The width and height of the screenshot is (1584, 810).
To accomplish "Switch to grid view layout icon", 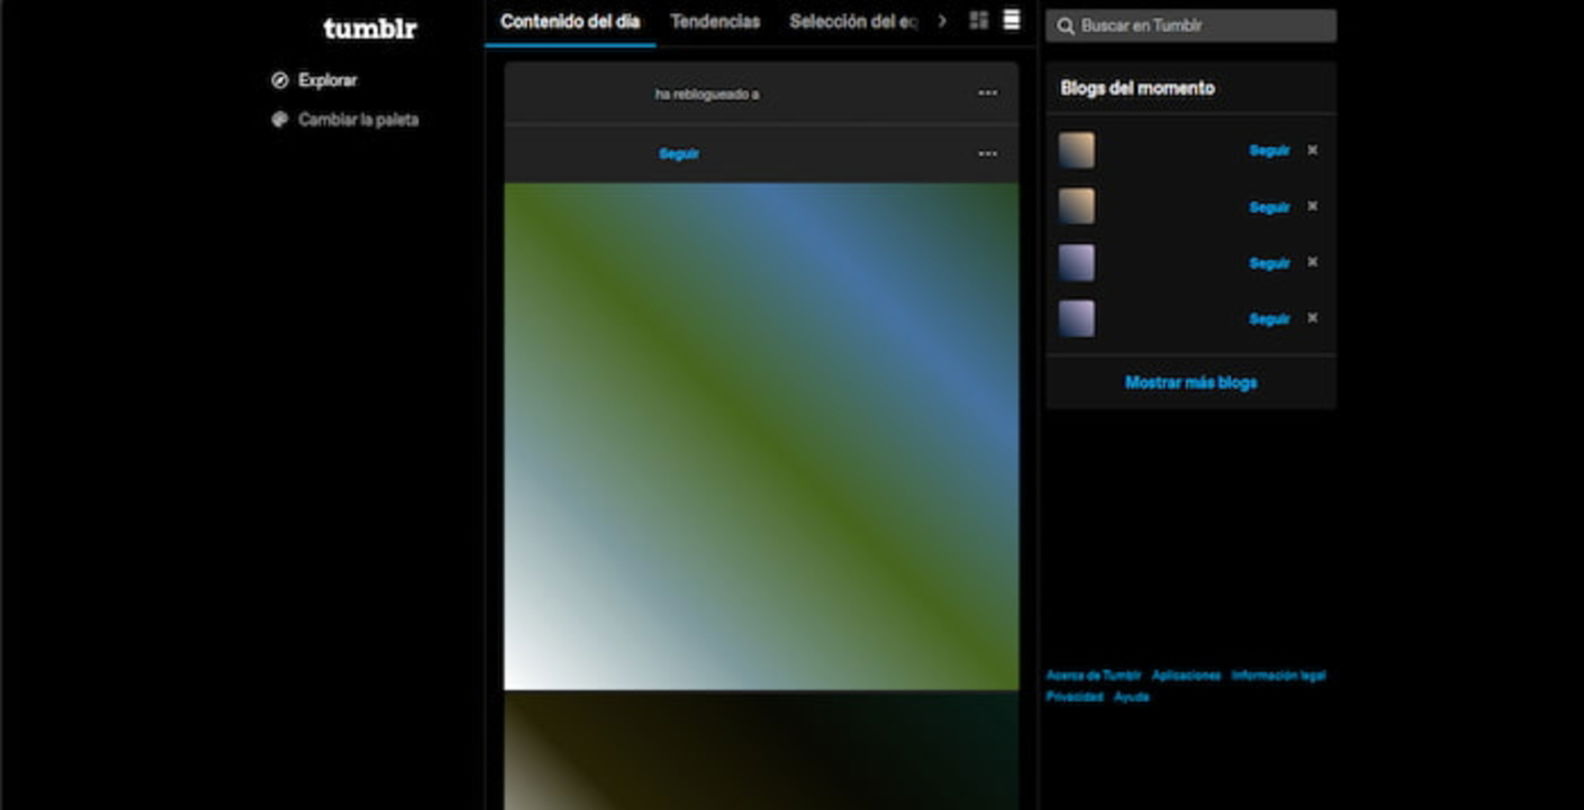I will [979, 20].
